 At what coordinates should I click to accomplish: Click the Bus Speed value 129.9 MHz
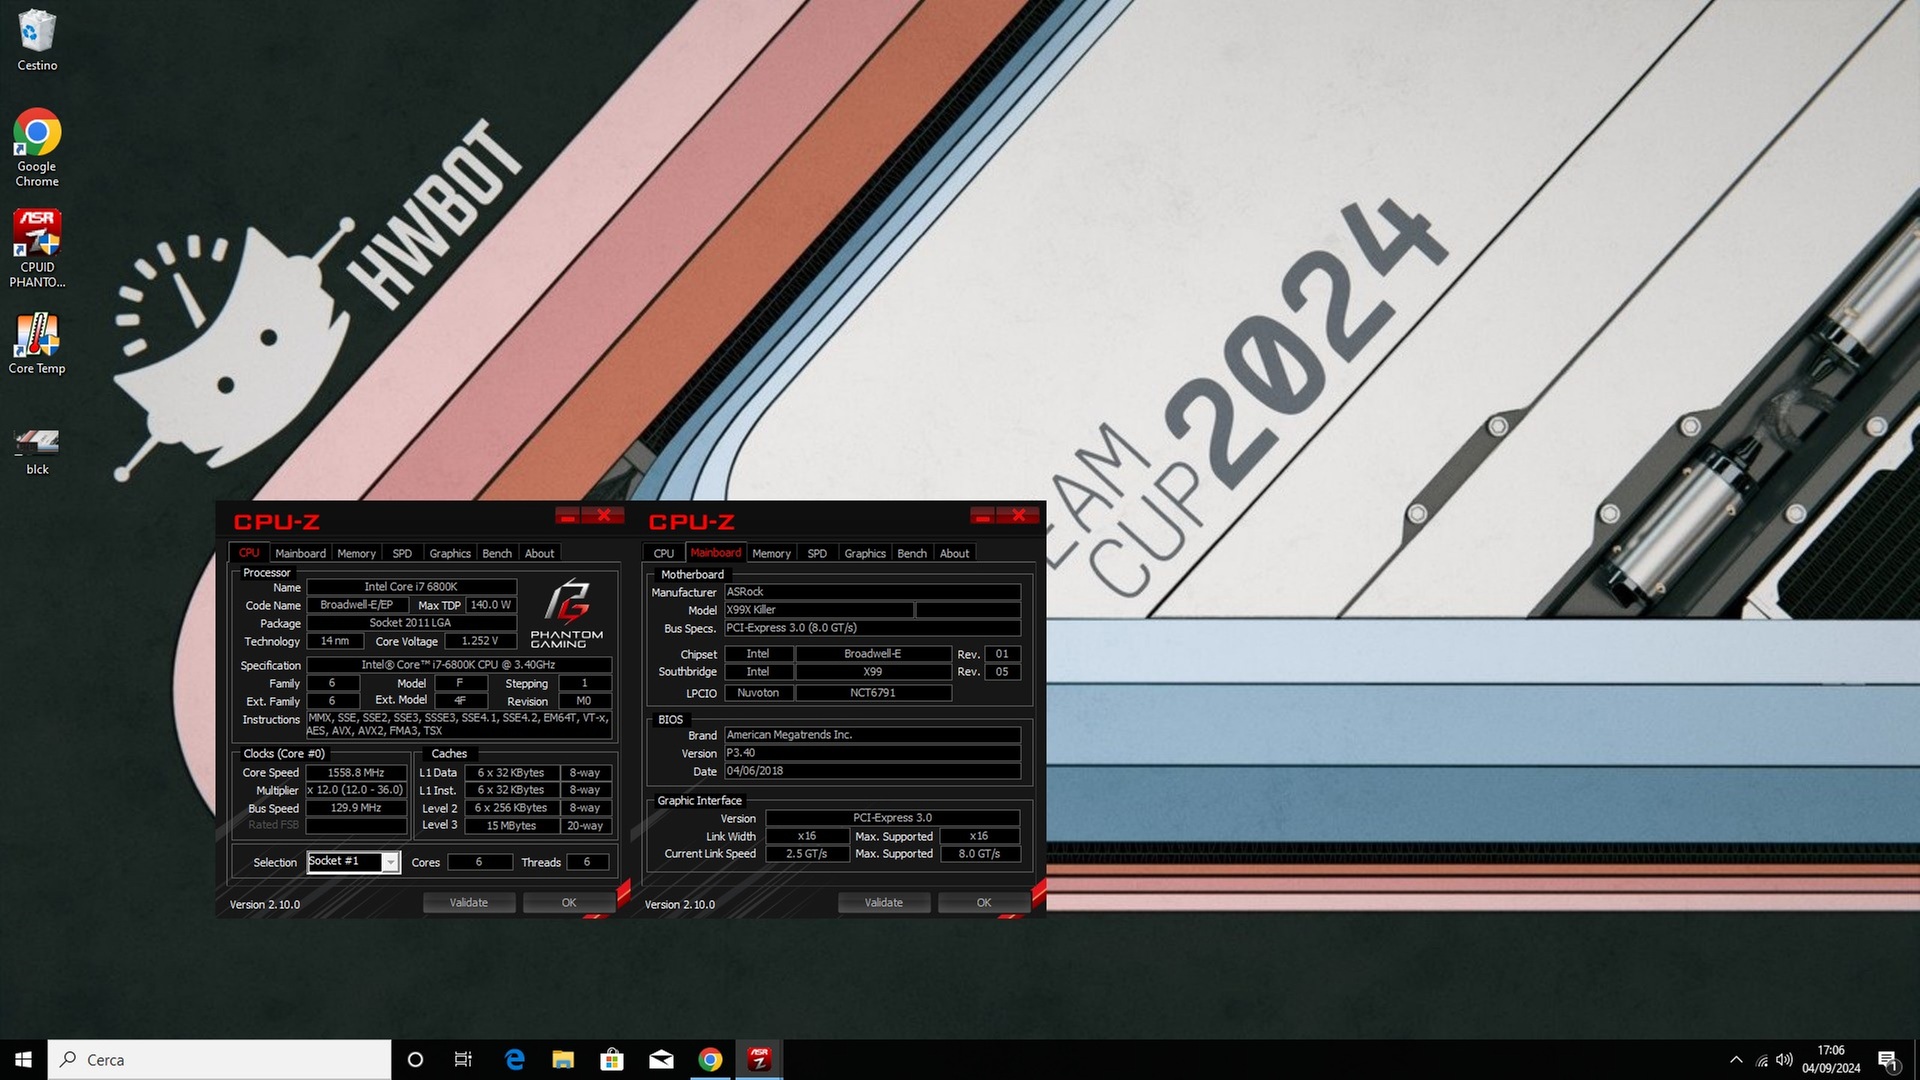356,808
